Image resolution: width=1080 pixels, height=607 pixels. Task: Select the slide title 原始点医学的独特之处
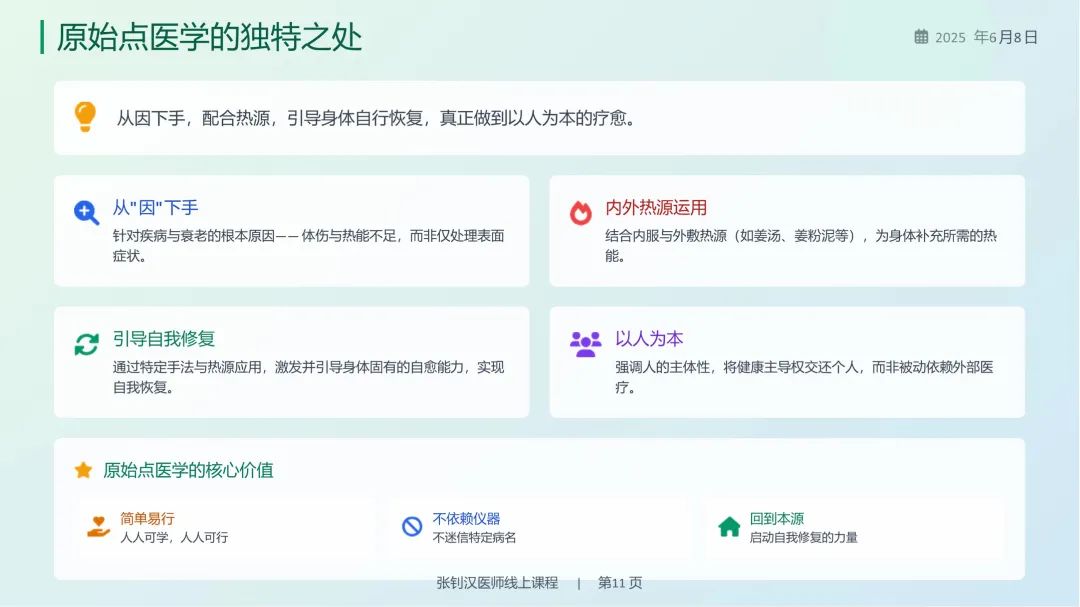click(208, 37)
